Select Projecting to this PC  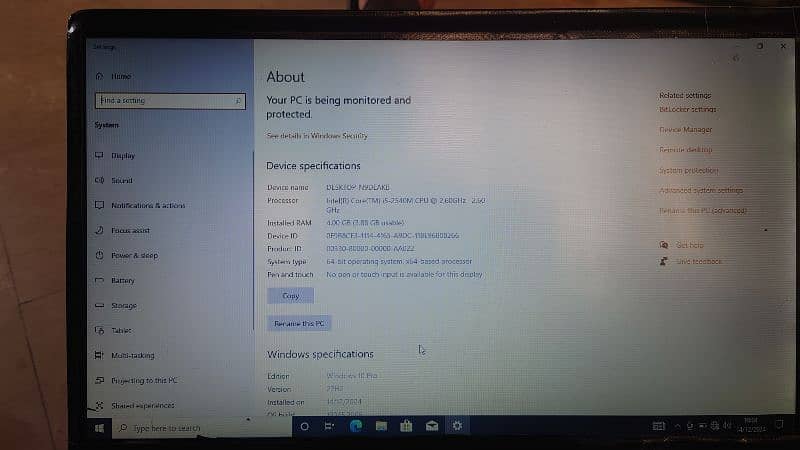coord(144,381)
